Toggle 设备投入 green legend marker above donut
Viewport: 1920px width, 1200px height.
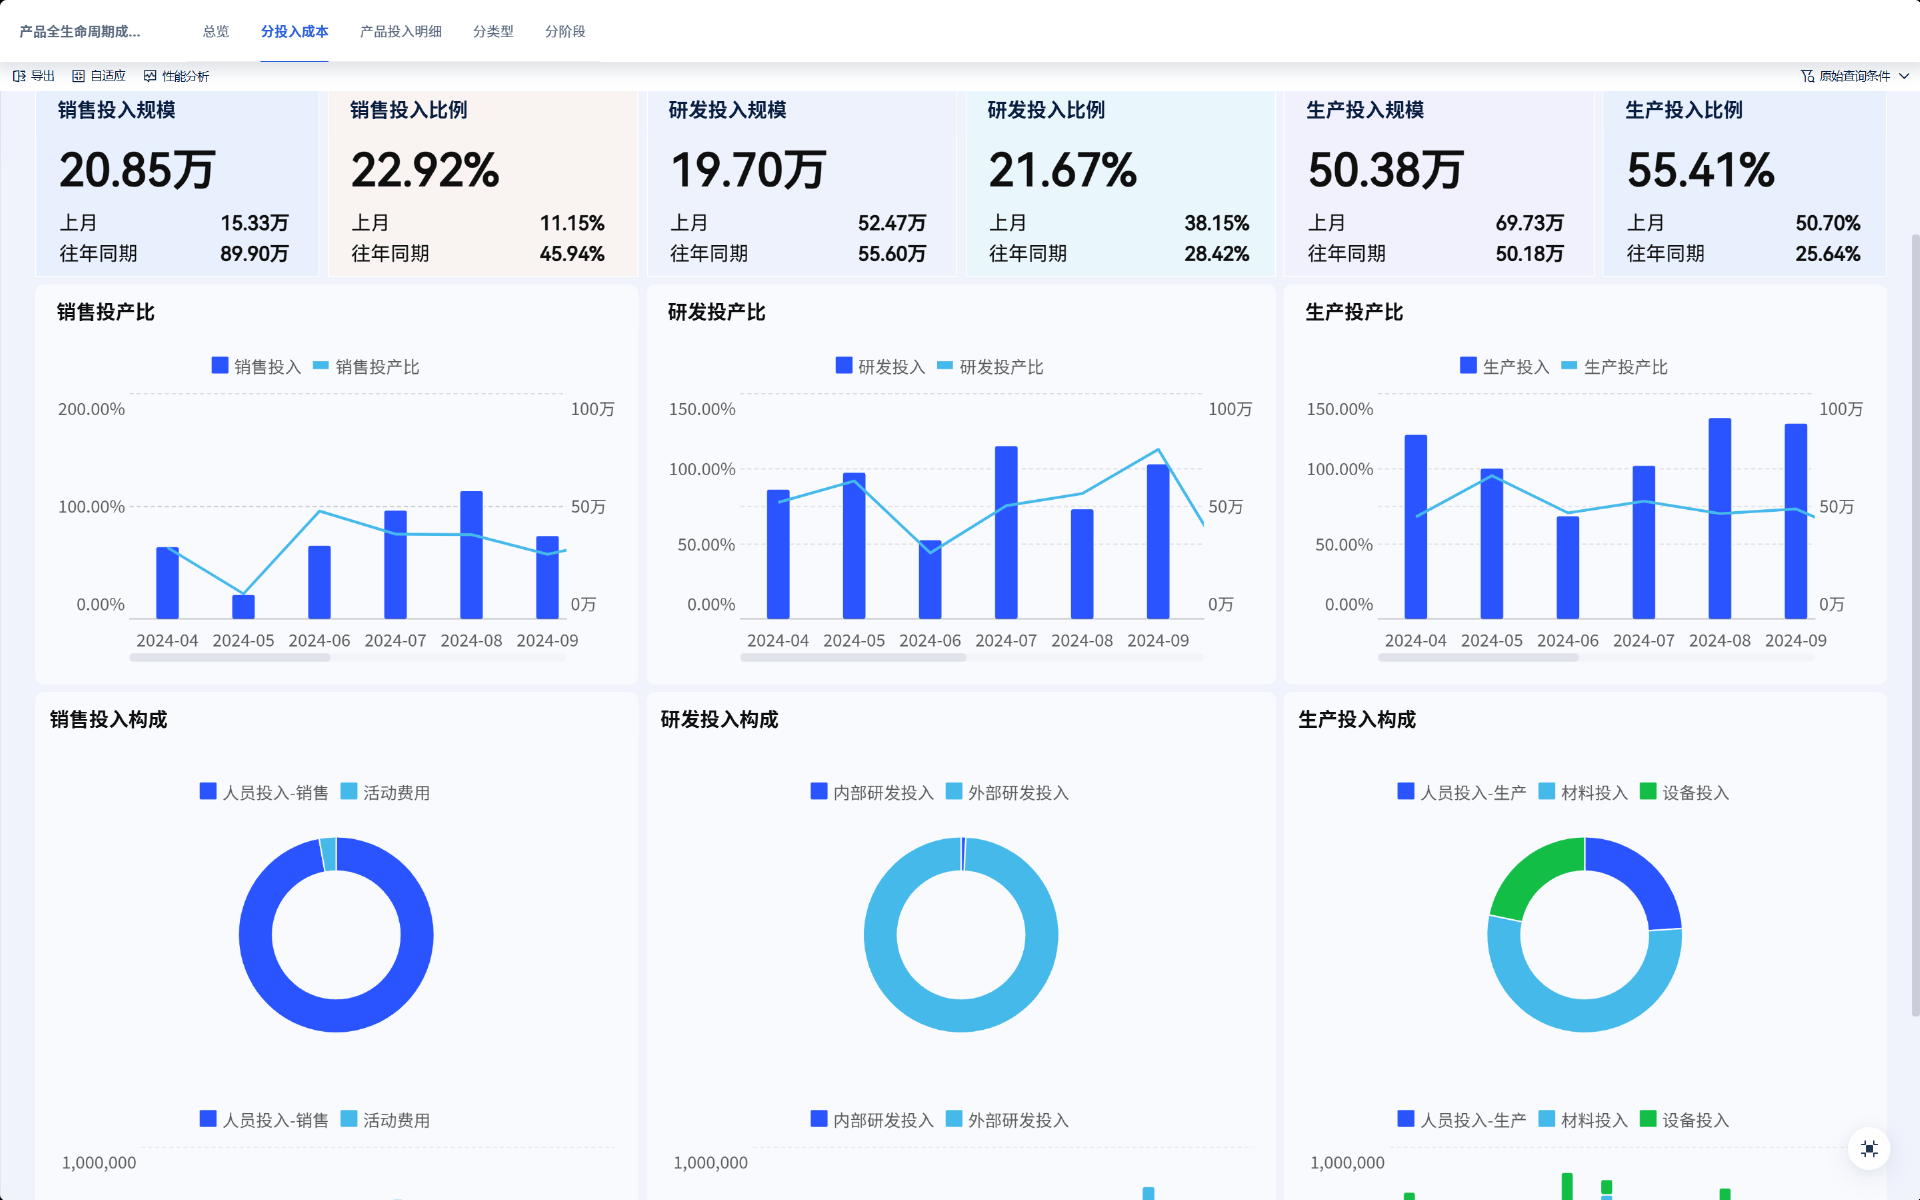tap(1648, 791)
